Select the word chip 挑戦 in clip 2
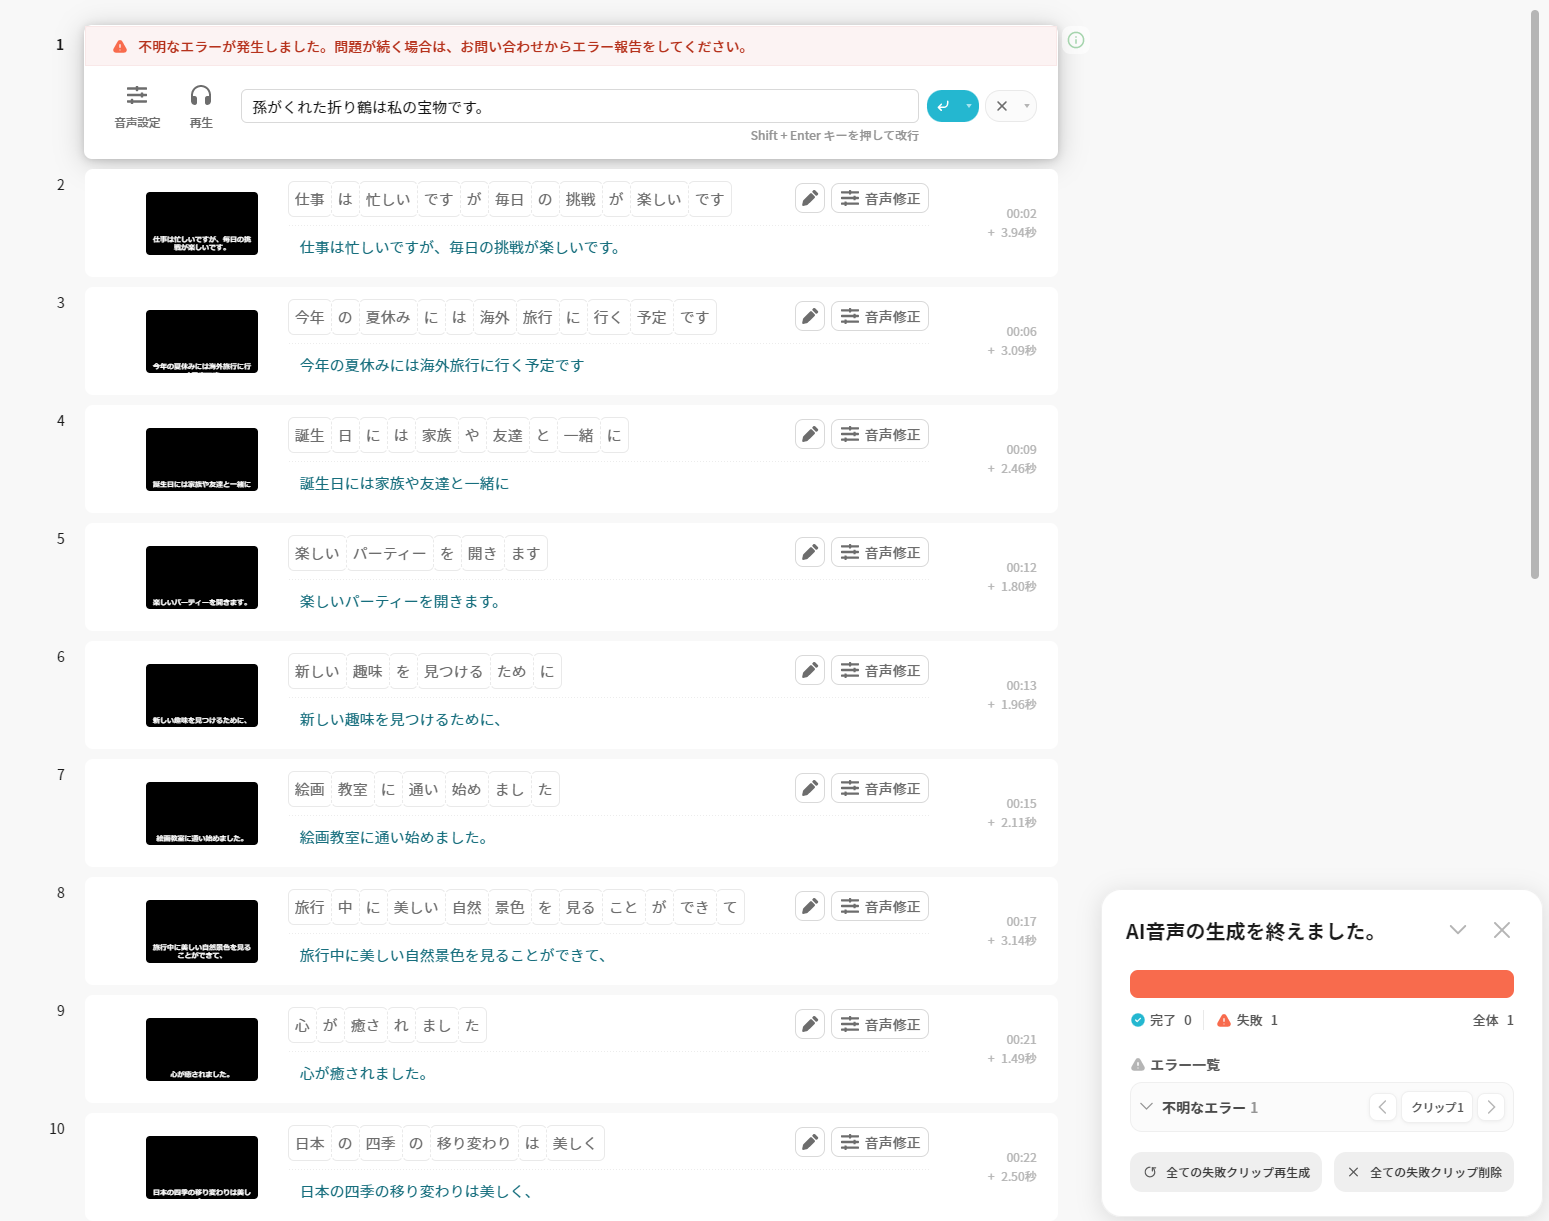The image size is (1549, 1221). click(581, 199)
